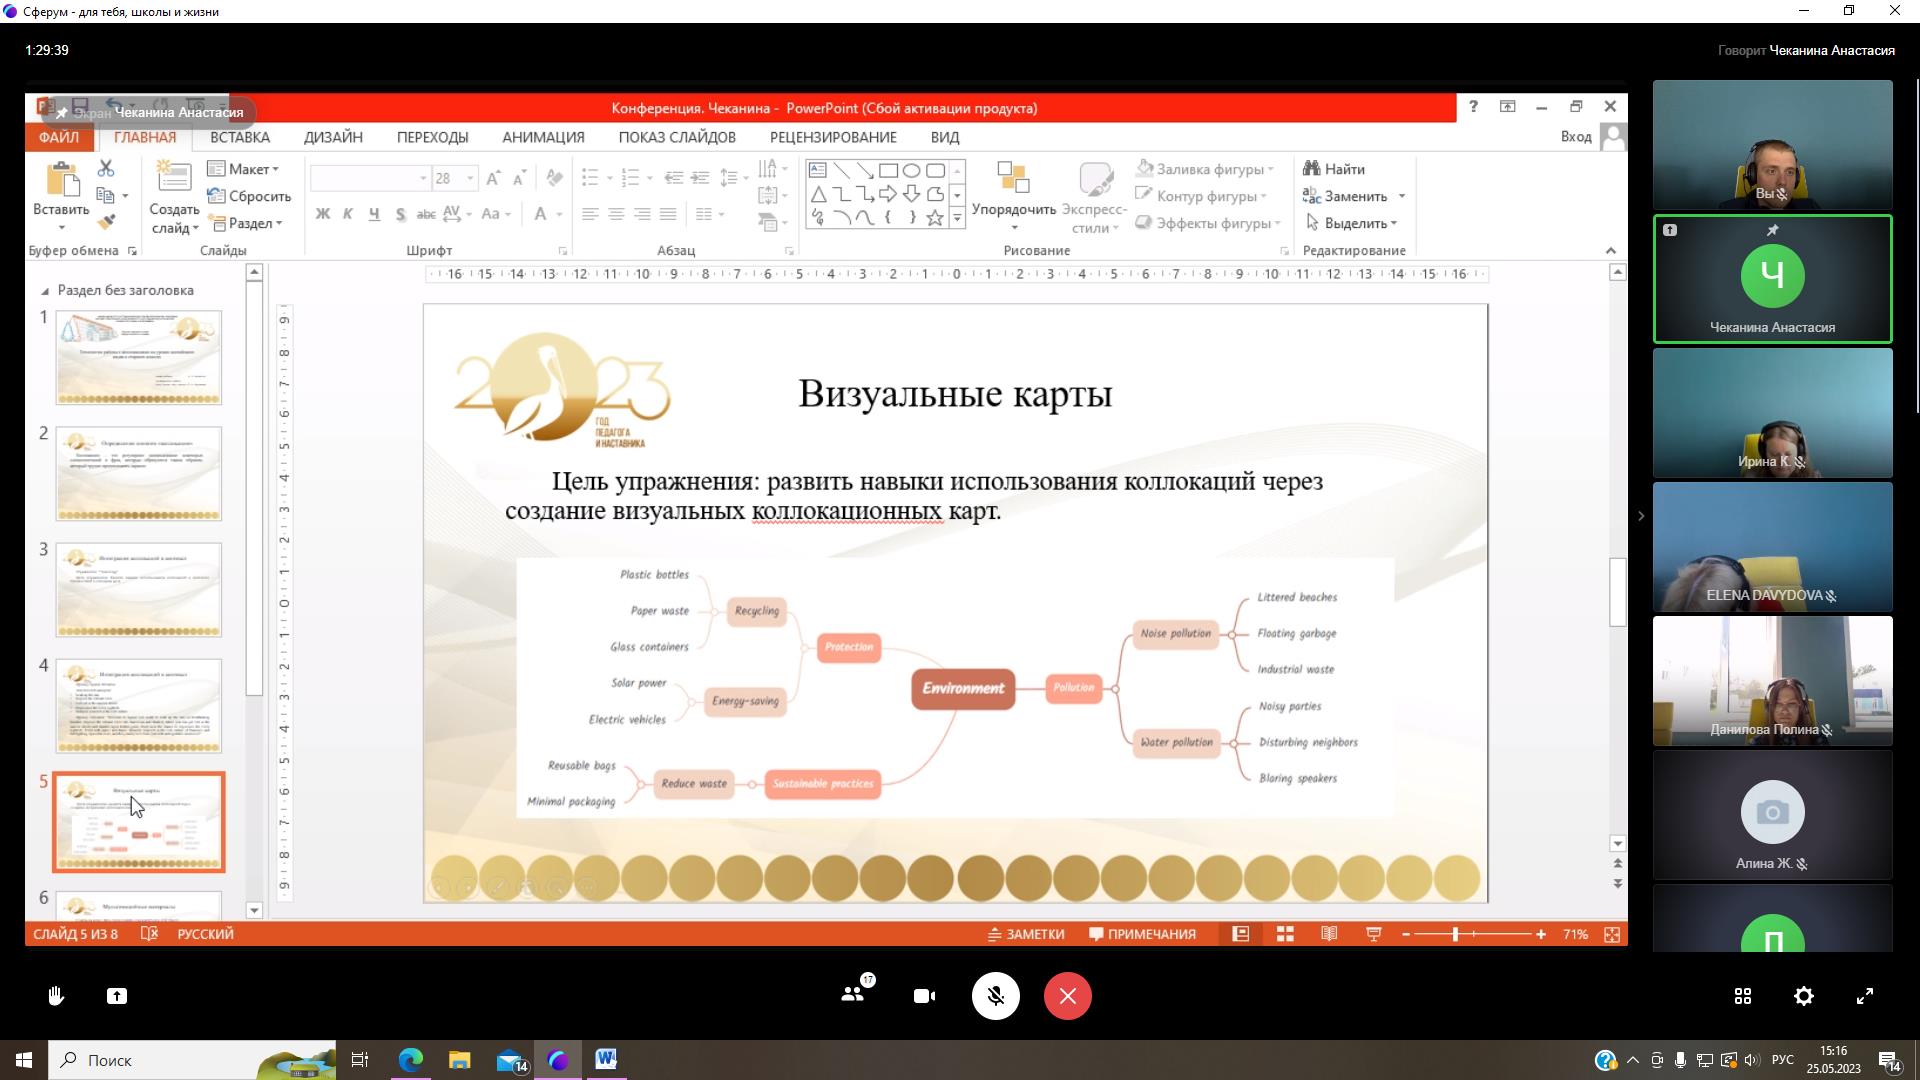The width and height of the screenshot is (1920, 1080).
Task: Toggle slide sorter view icon
Action: coord(1285,934)
